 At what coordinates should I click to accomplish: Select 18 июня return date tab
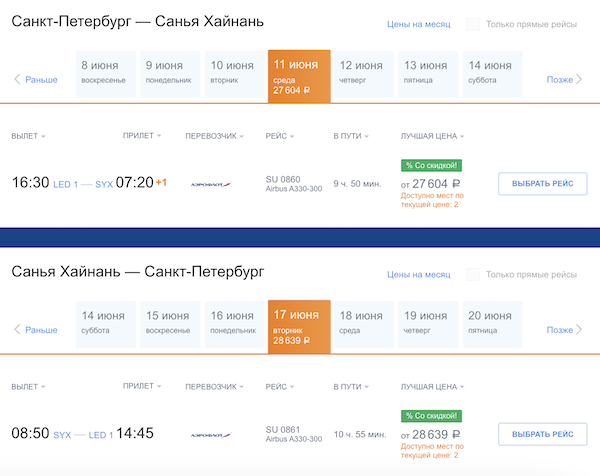pos(361,322)
